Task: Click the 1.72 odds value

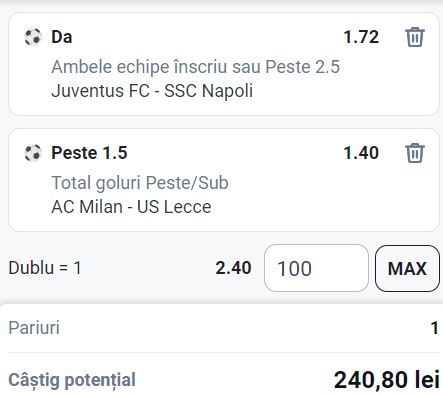Action: (361, 37)
